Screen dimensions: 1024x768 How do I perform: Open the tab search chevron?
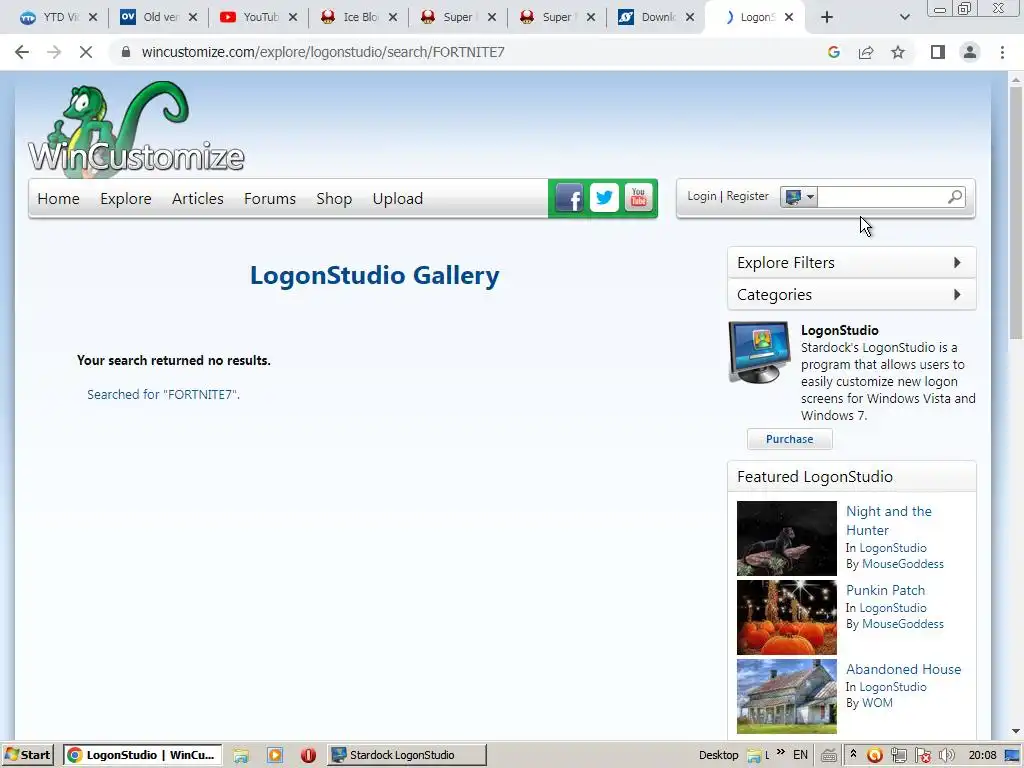point(904,17)
